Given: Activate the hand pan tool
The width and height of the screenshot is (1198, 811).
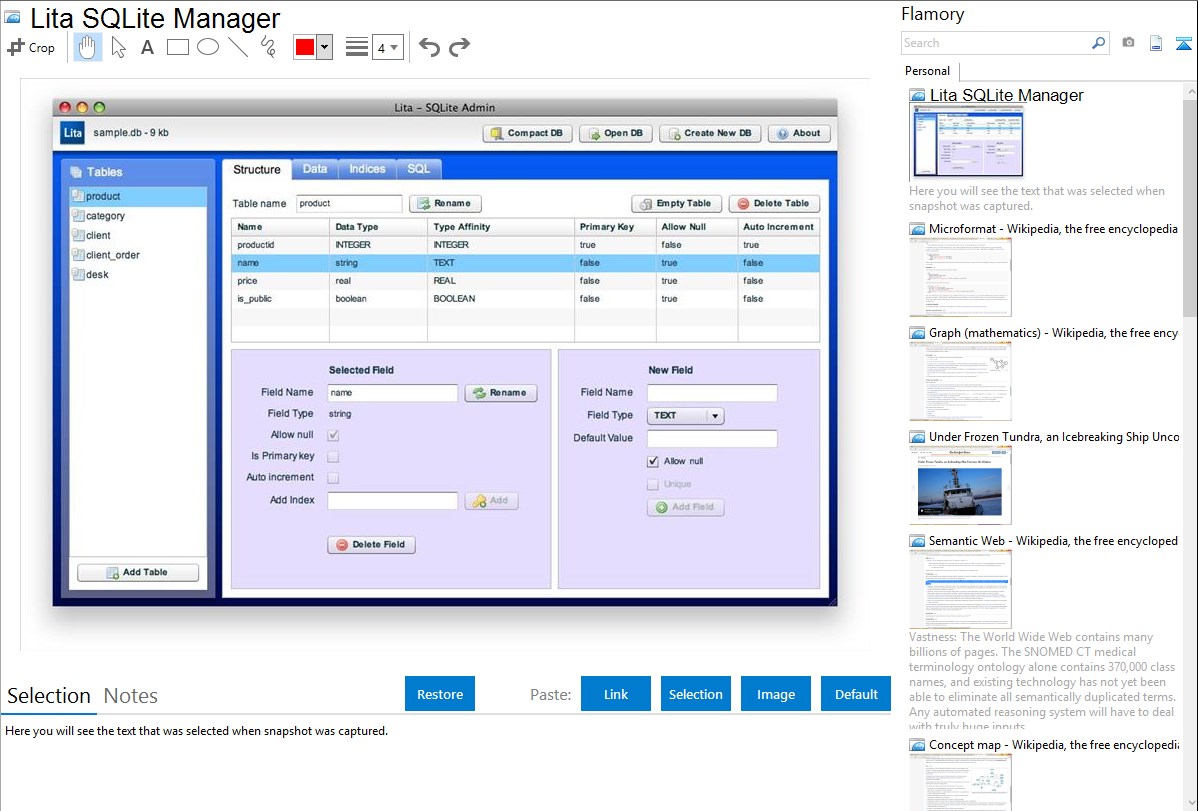Looking at the screenshot, I should [87, 47].
